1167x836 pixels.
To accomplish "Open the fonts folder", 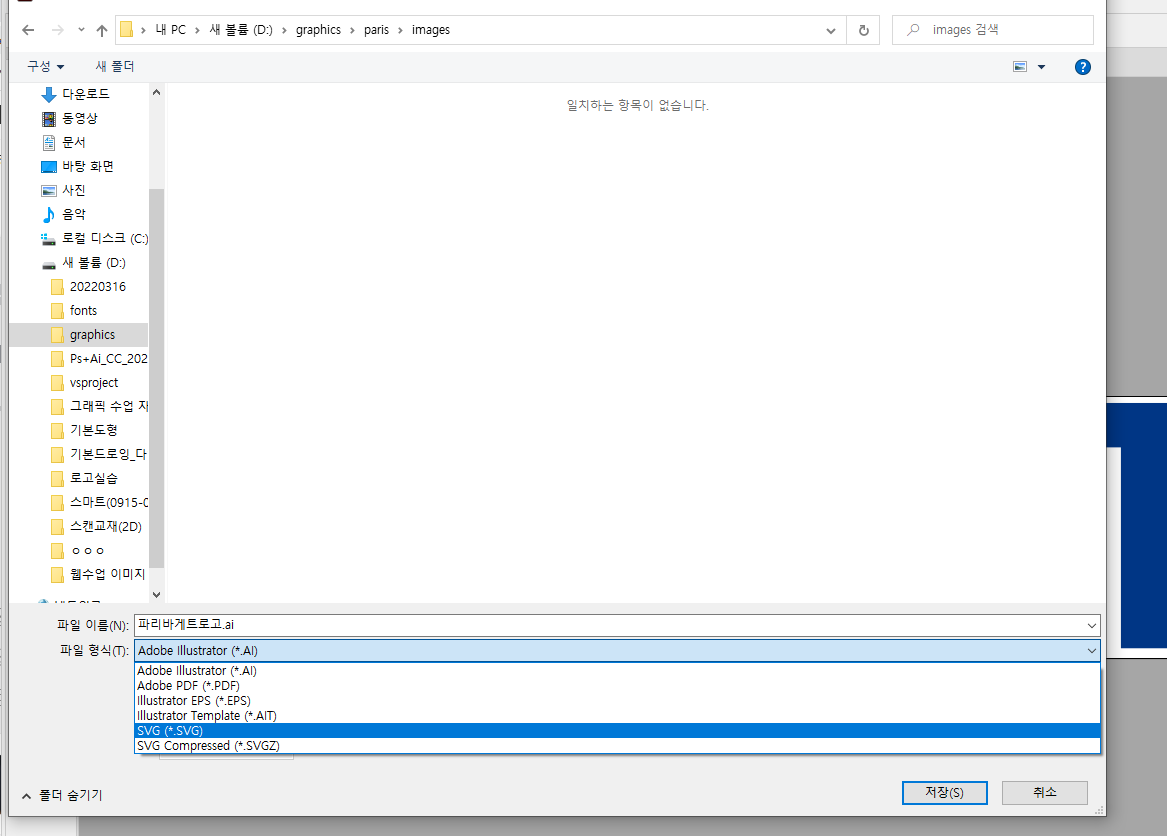I will coord(83,310).
